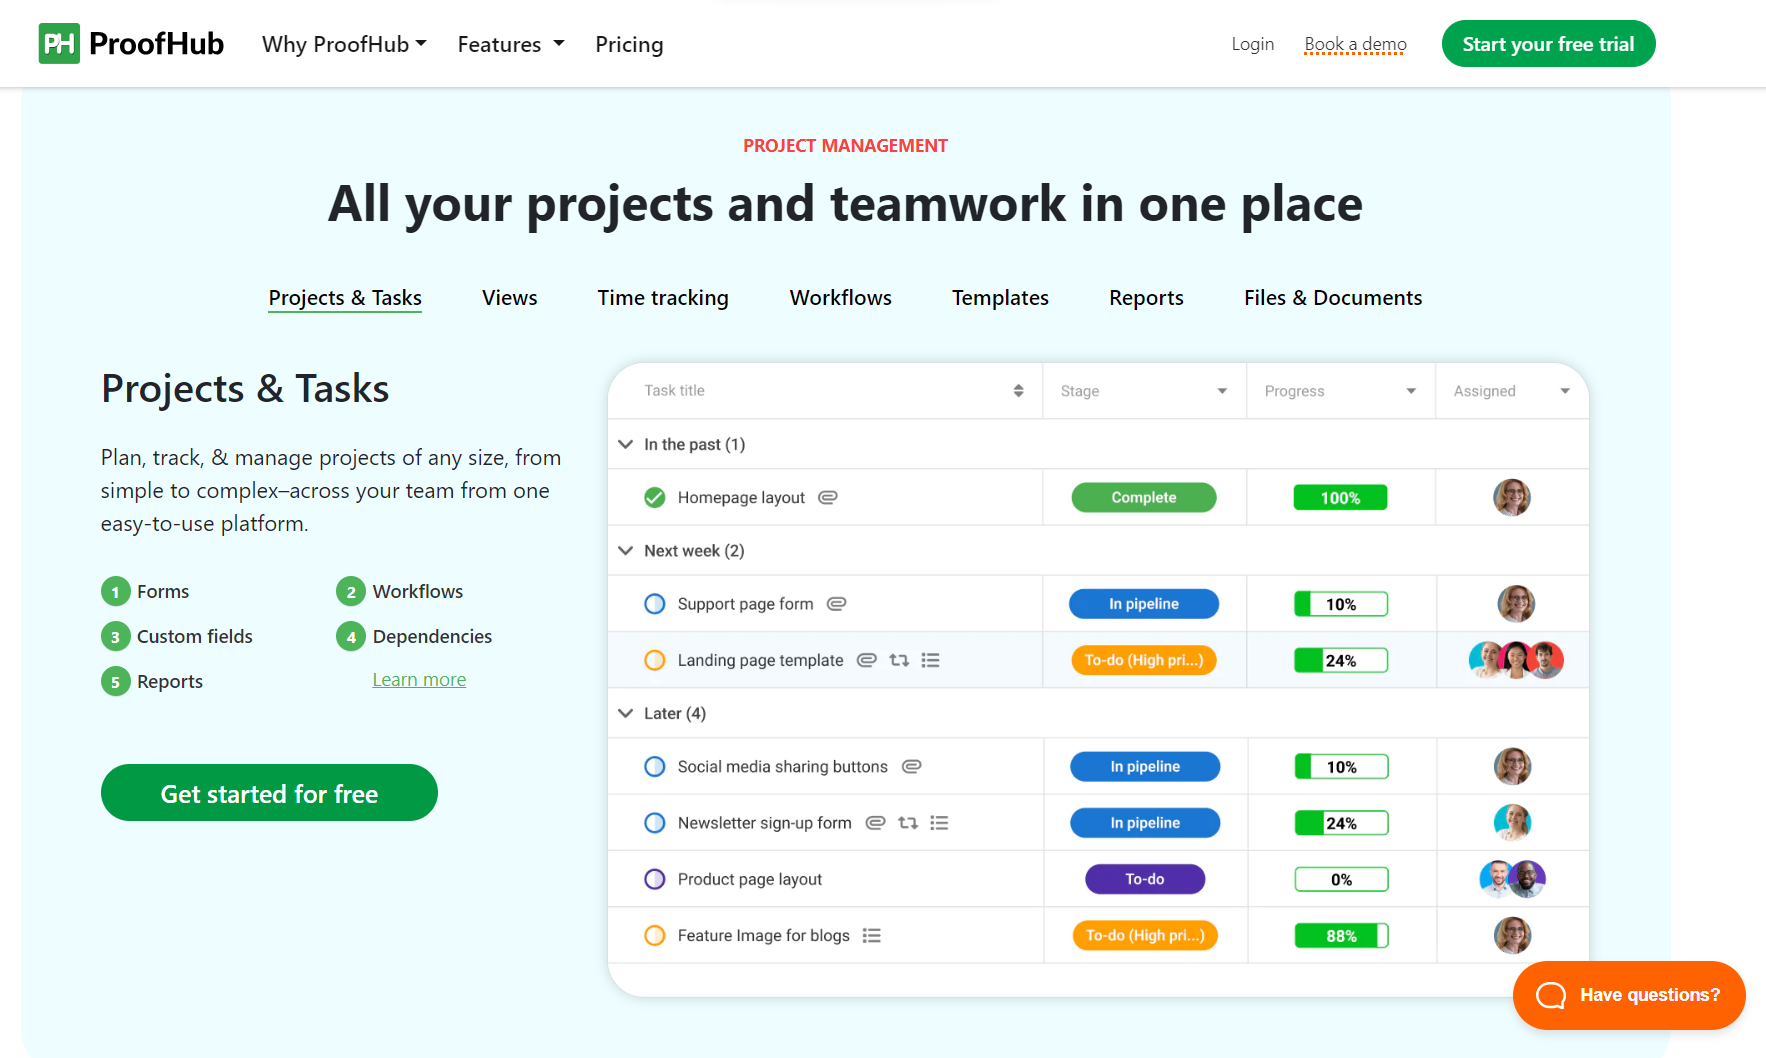Click comment icon on Landing page template

[867, 660]
